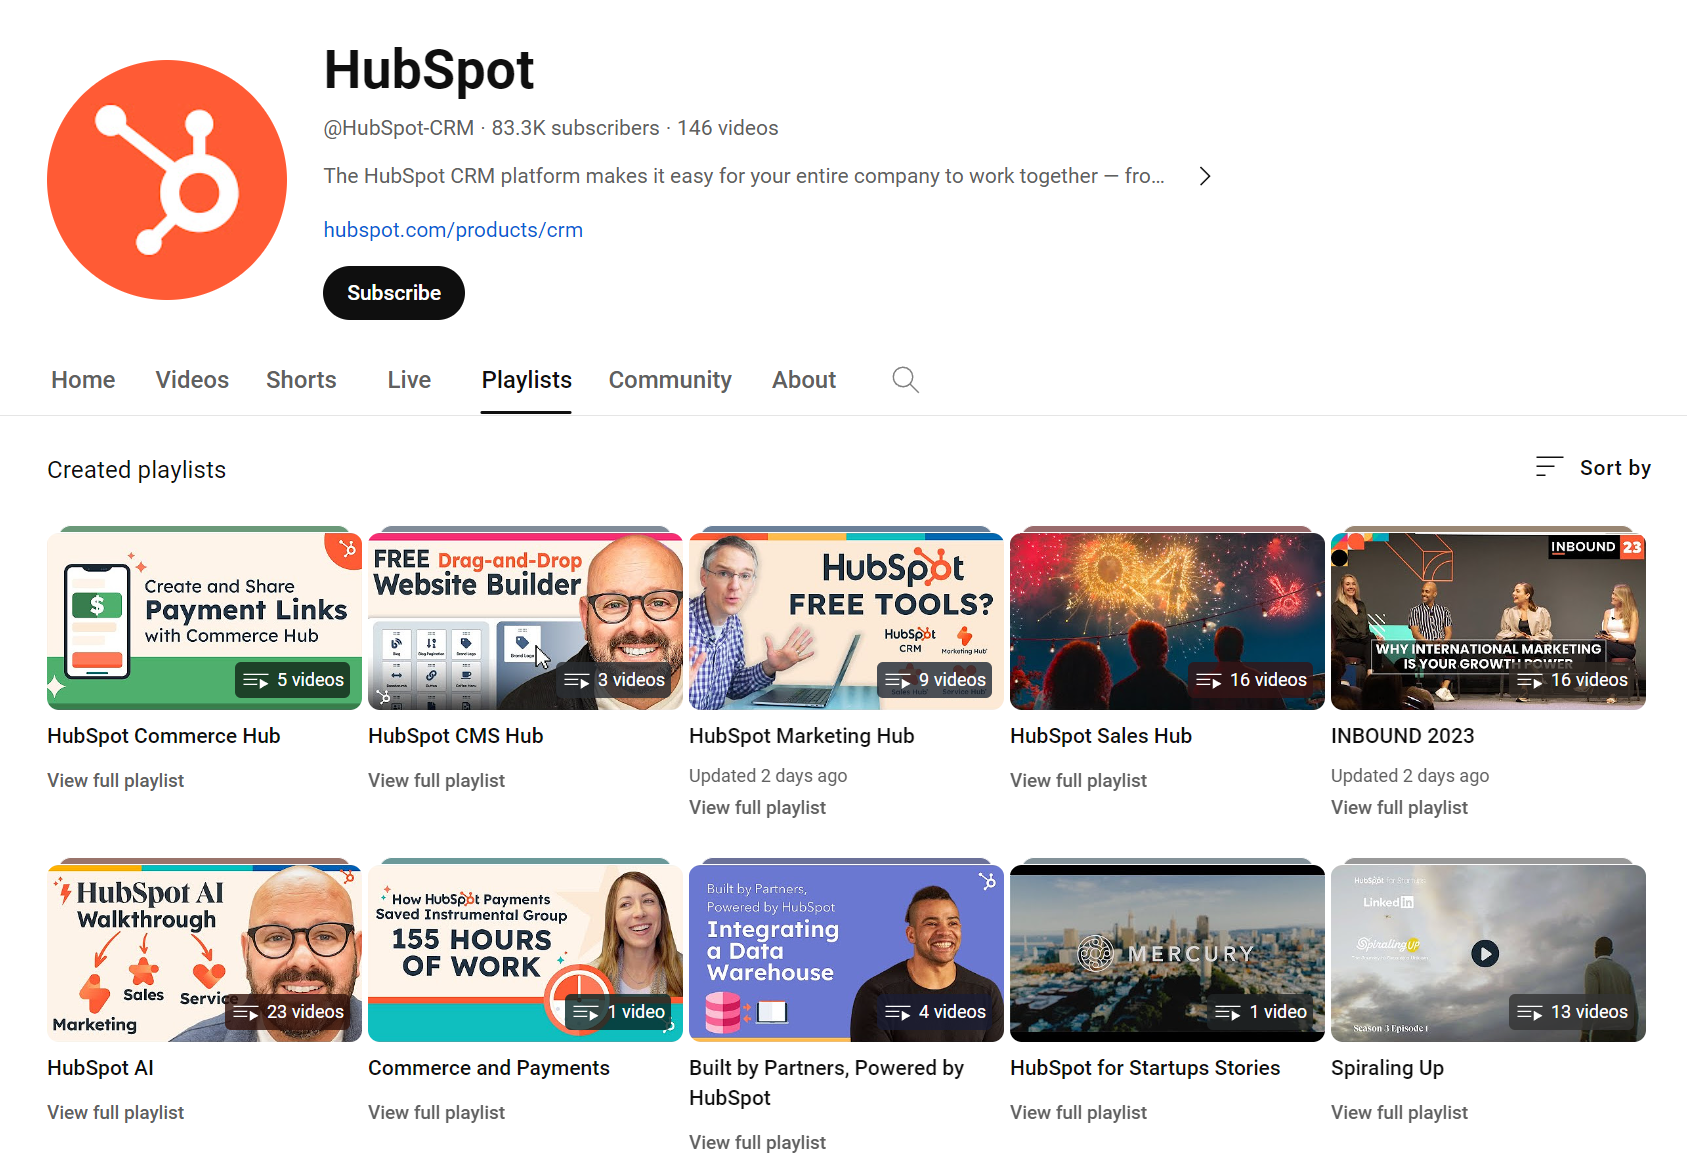Click the 16 videos badge on INBOUND 2023

[1572, 680]
